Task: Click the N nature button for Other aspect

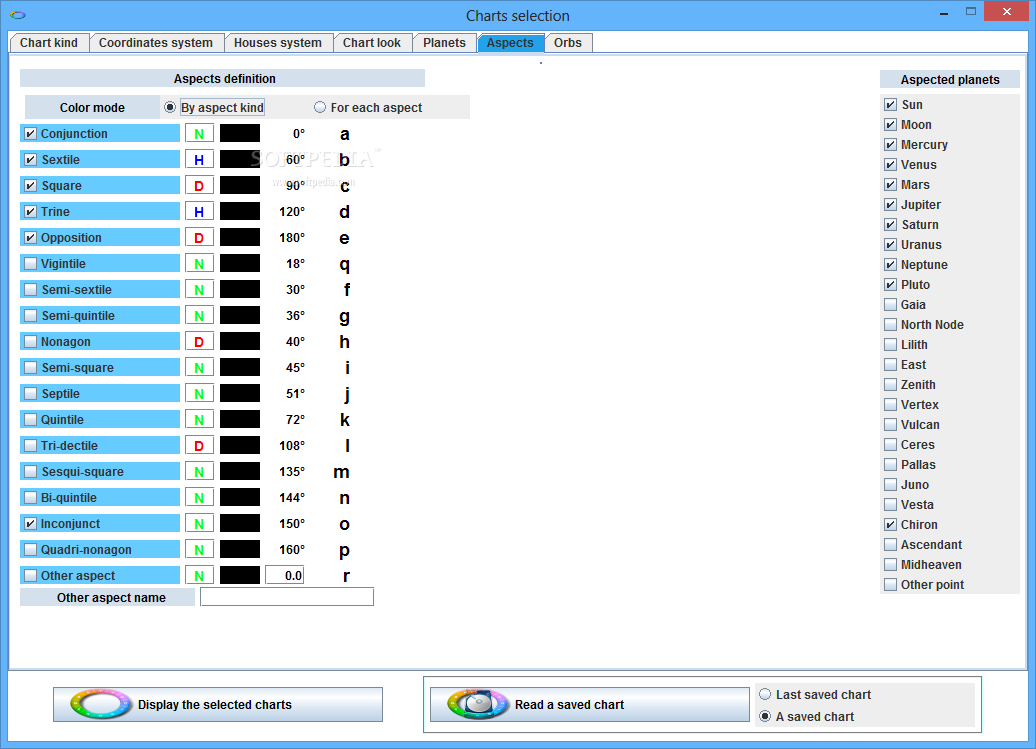Action: 199,575
